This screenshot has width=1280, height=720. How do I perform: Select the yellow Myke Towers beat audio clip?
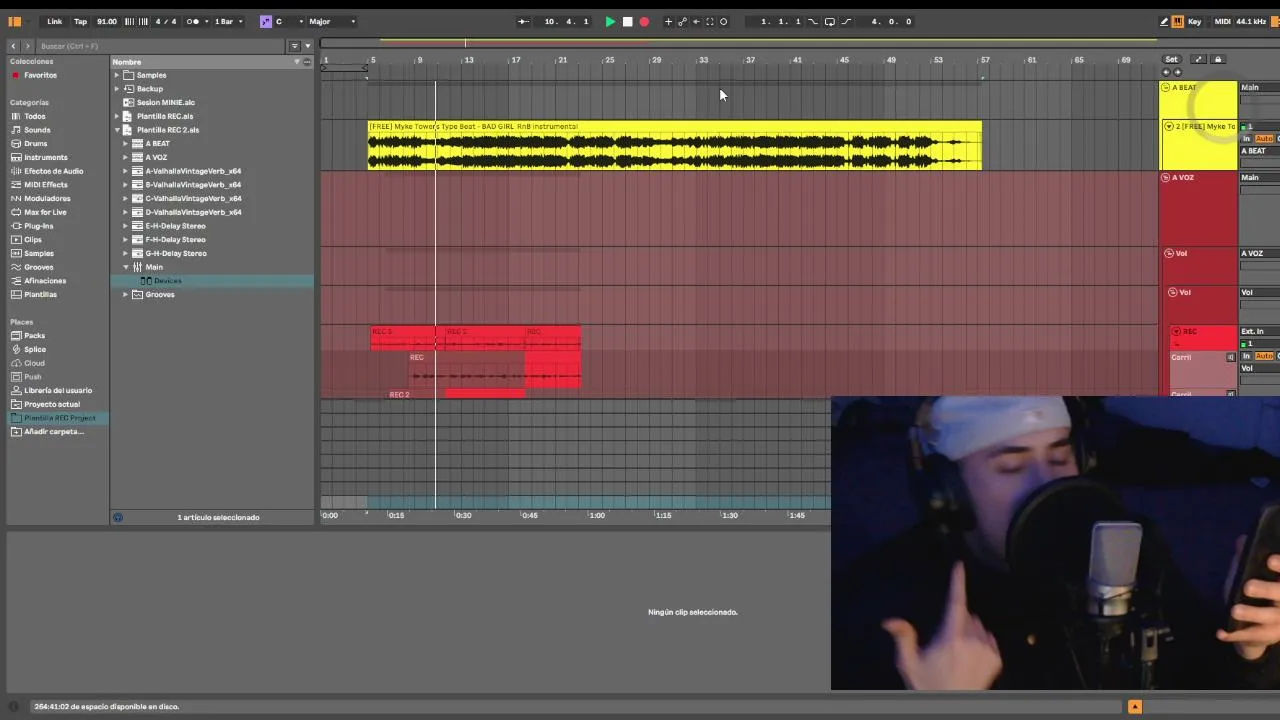point(675,146)
